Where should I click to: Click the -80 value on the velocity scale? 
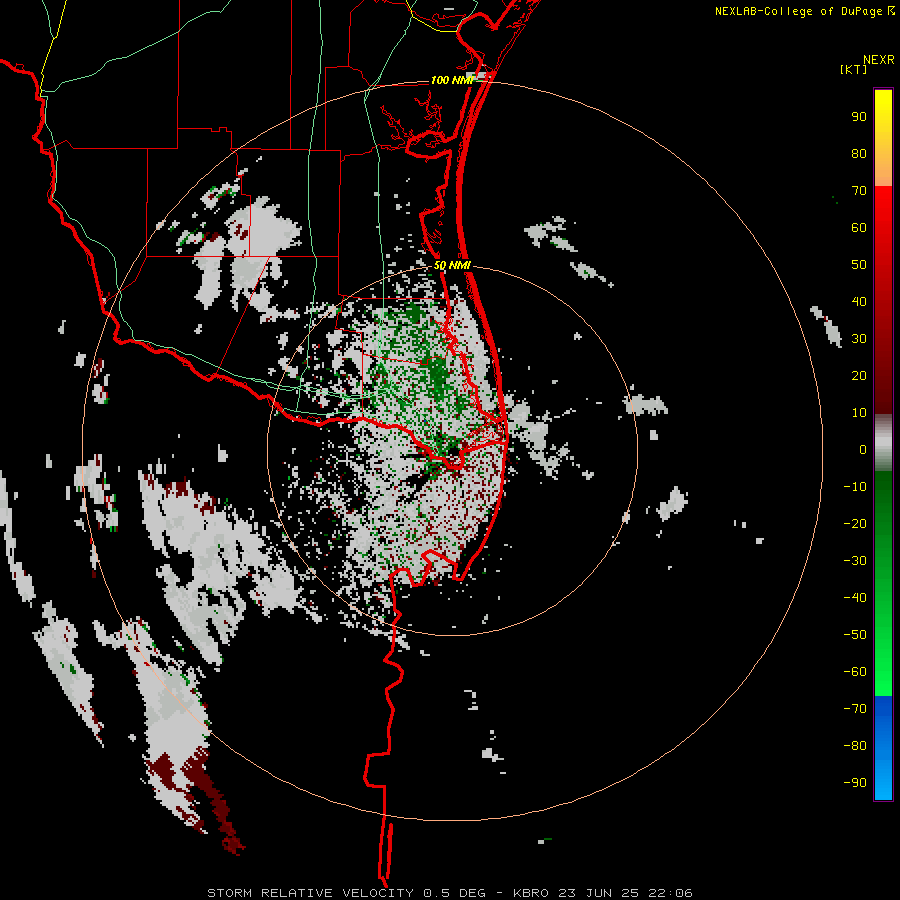(855, 746)
